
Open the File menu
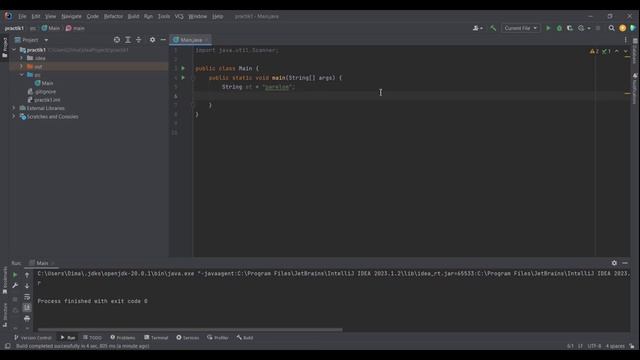click(x=22, y=16)
